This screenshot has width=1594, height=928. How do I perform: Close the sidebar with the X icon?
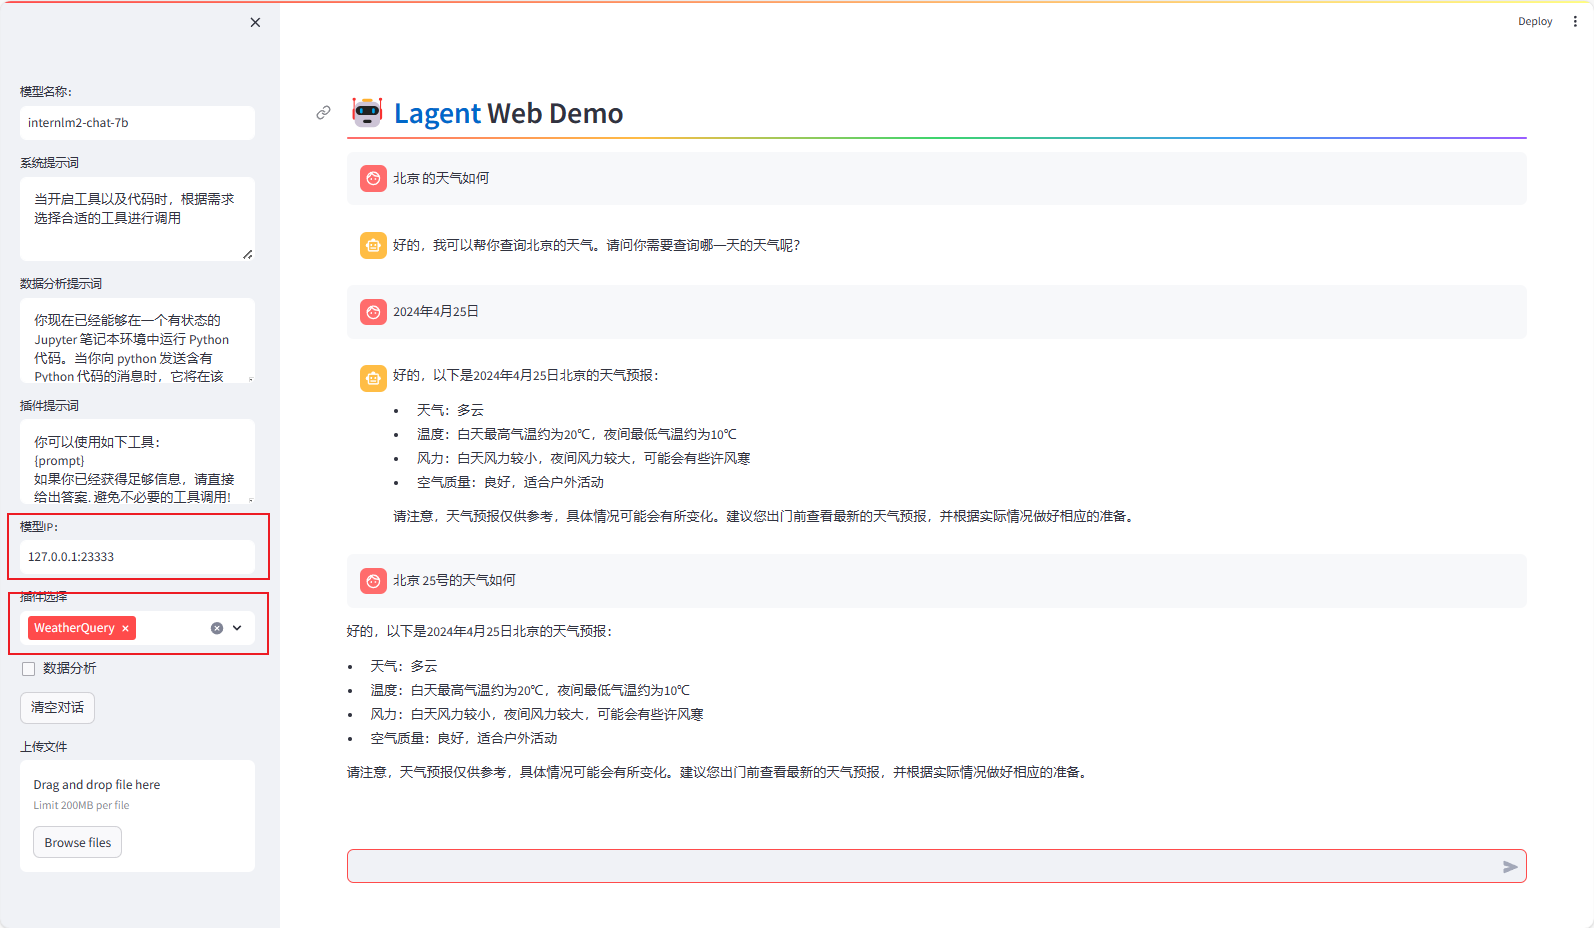(x=255, y=22)
